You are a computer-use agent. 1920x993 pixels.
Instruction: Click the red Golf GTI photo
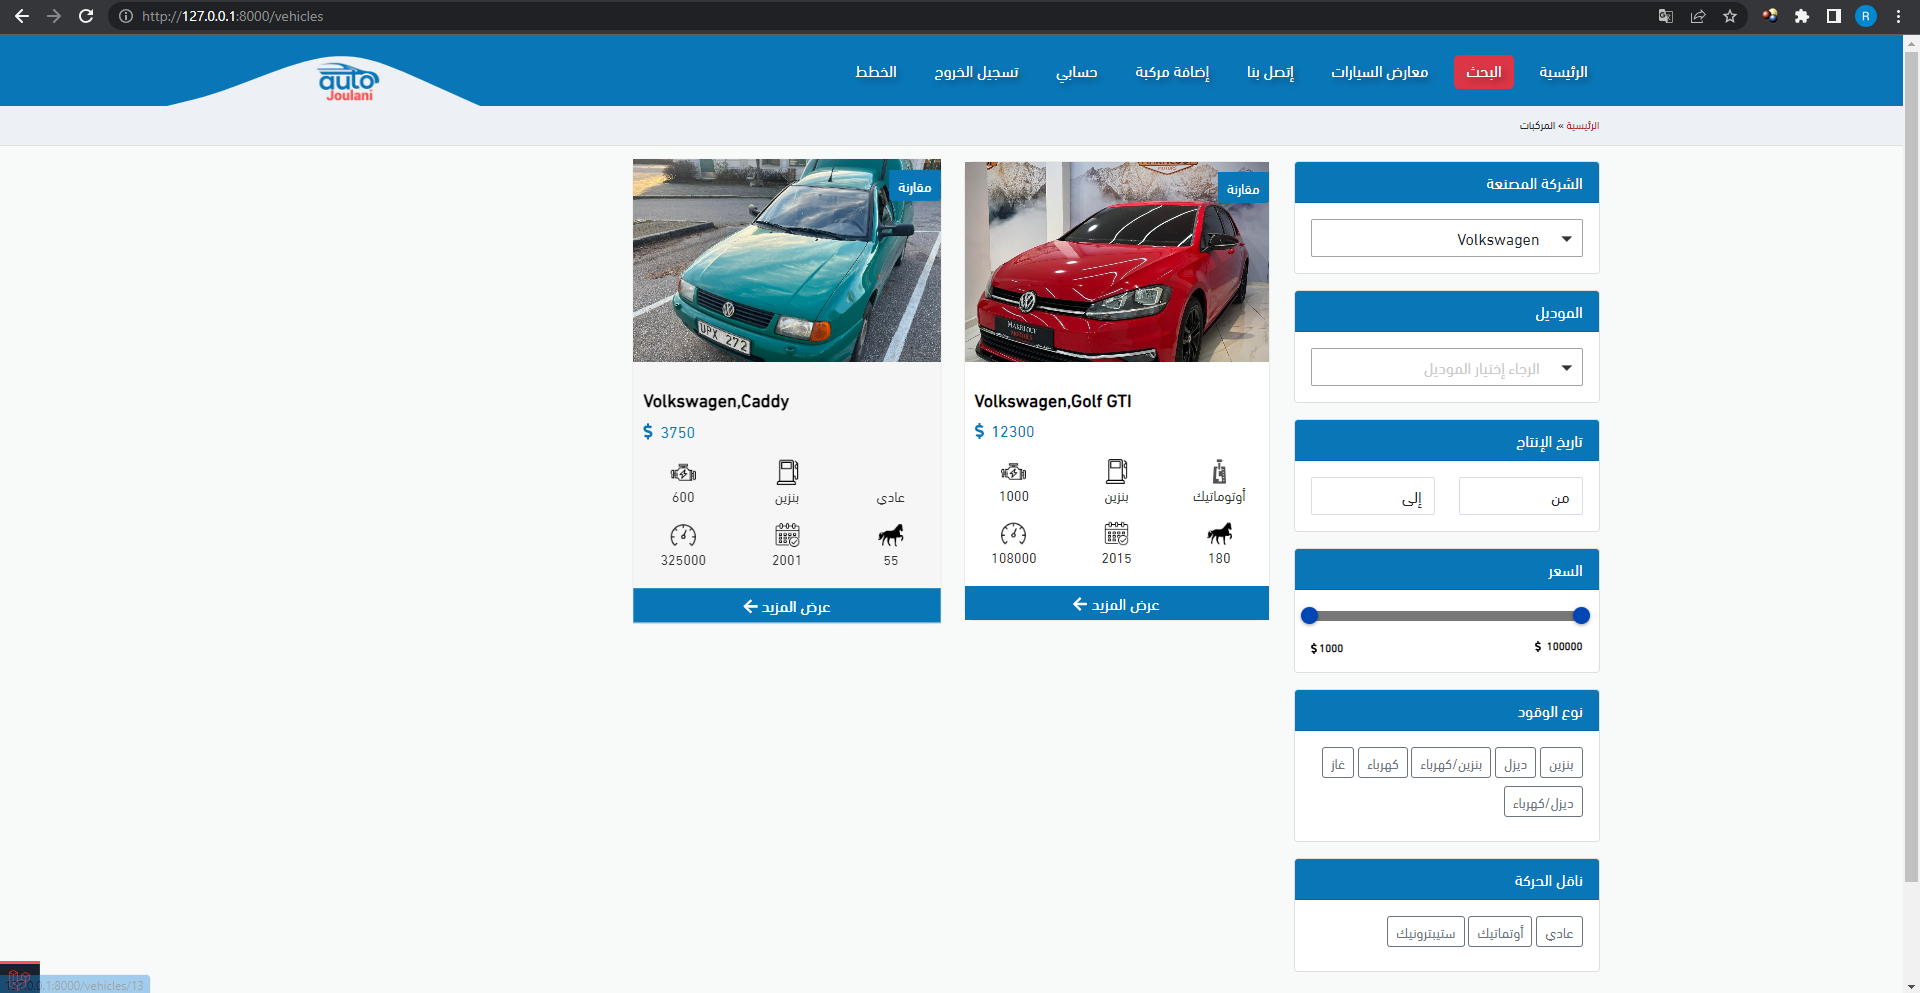point(1116,262)
